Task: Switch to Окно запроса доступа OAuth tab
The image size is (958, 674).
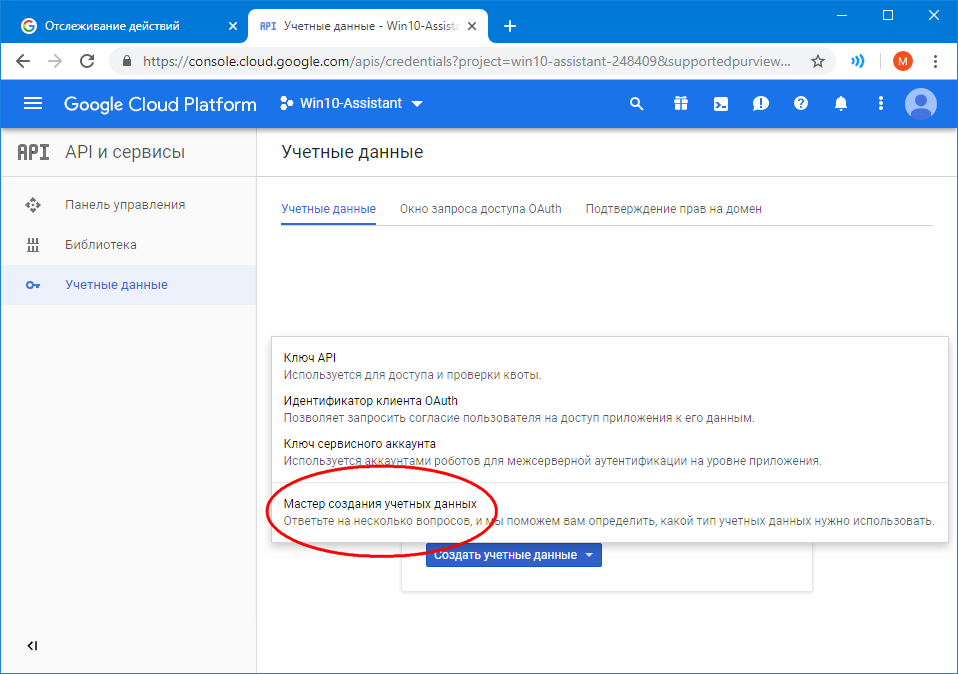Action: click(480, 209)
